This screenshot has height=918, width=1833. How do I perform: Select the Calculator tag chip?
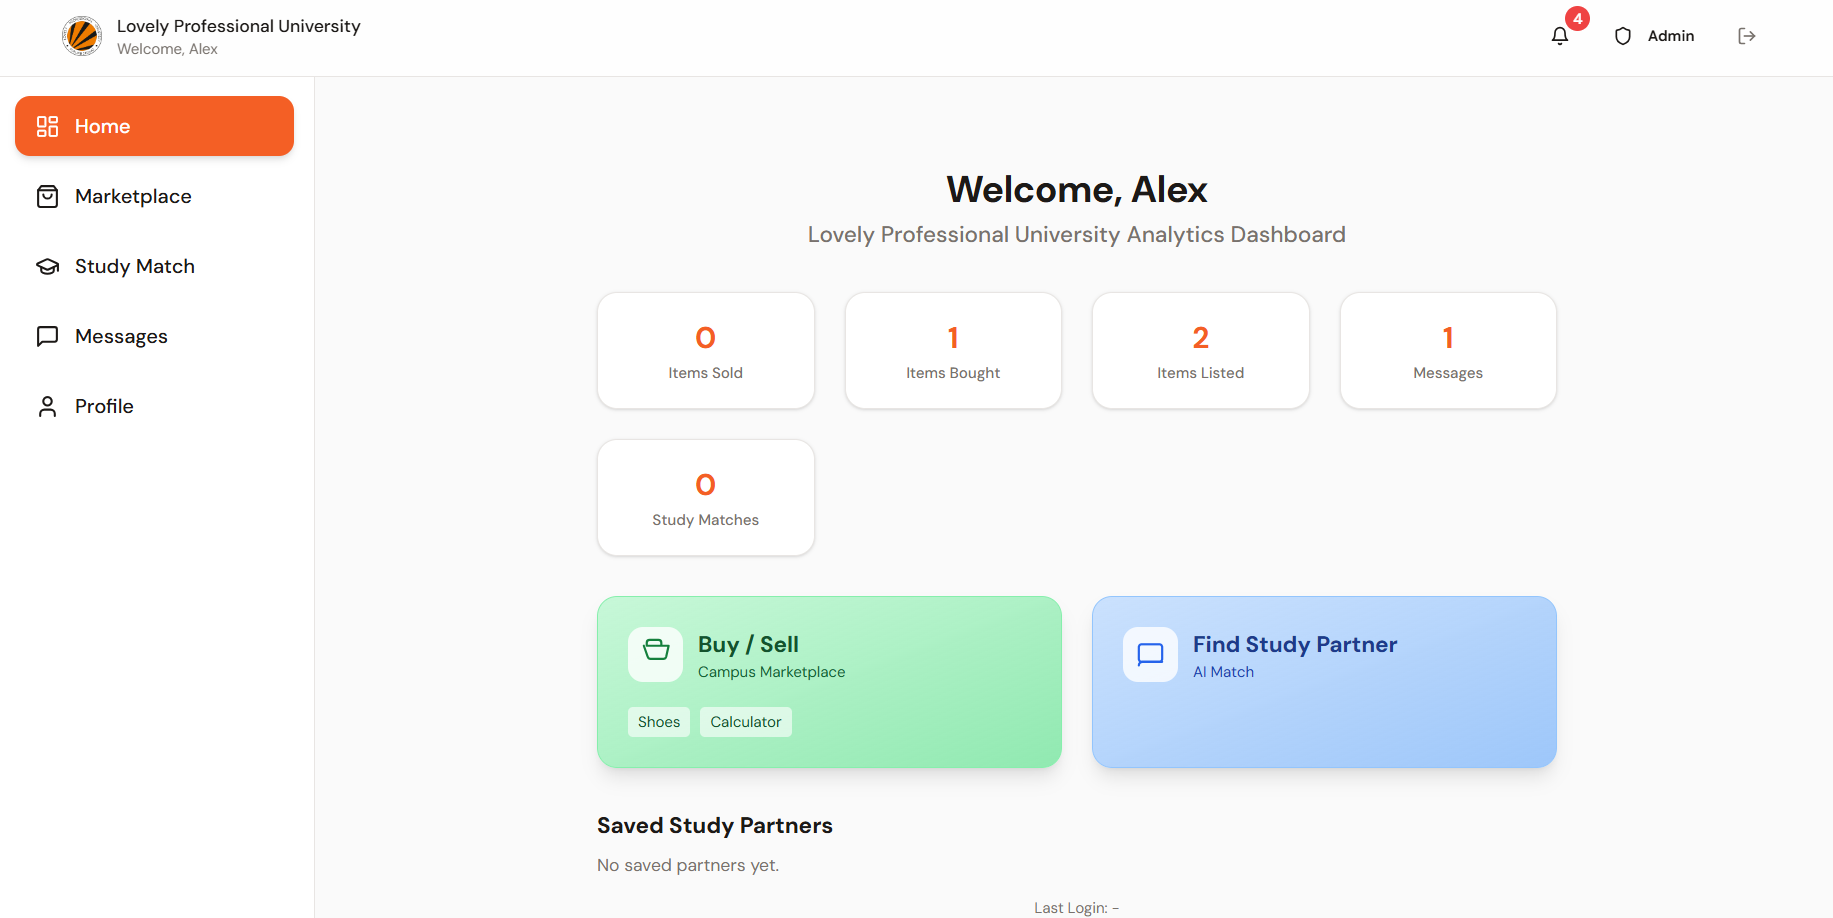(x=745, y=722)
